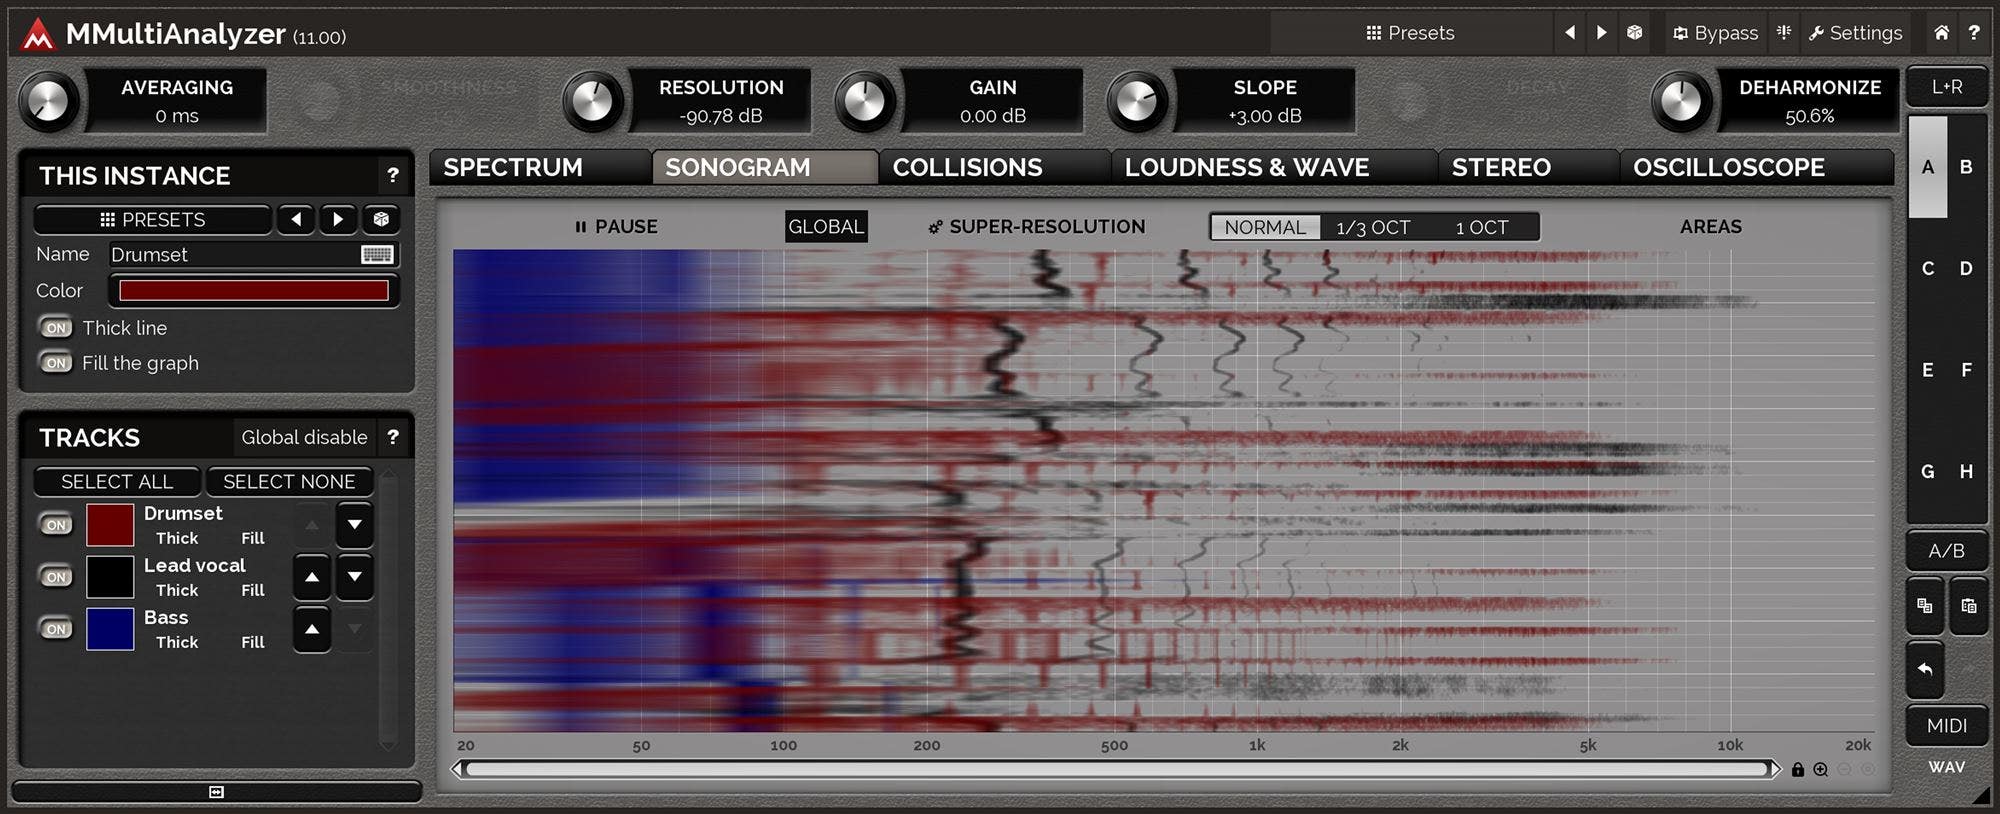The image size is (2000, 814).
Task: Open the channel mode icon beside Bypass
Action: [1784, 33]
